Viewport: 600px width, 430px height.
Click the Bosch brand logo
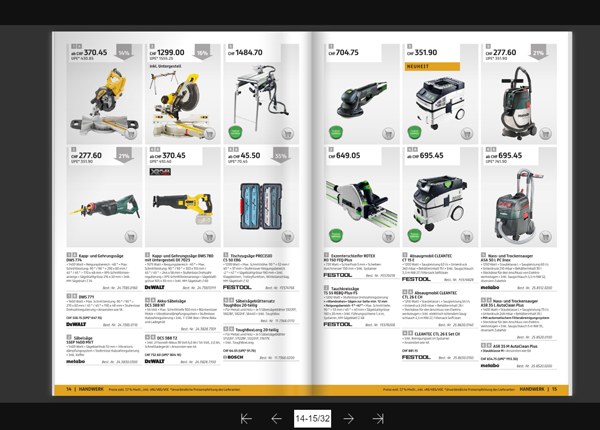click(233, 357)
